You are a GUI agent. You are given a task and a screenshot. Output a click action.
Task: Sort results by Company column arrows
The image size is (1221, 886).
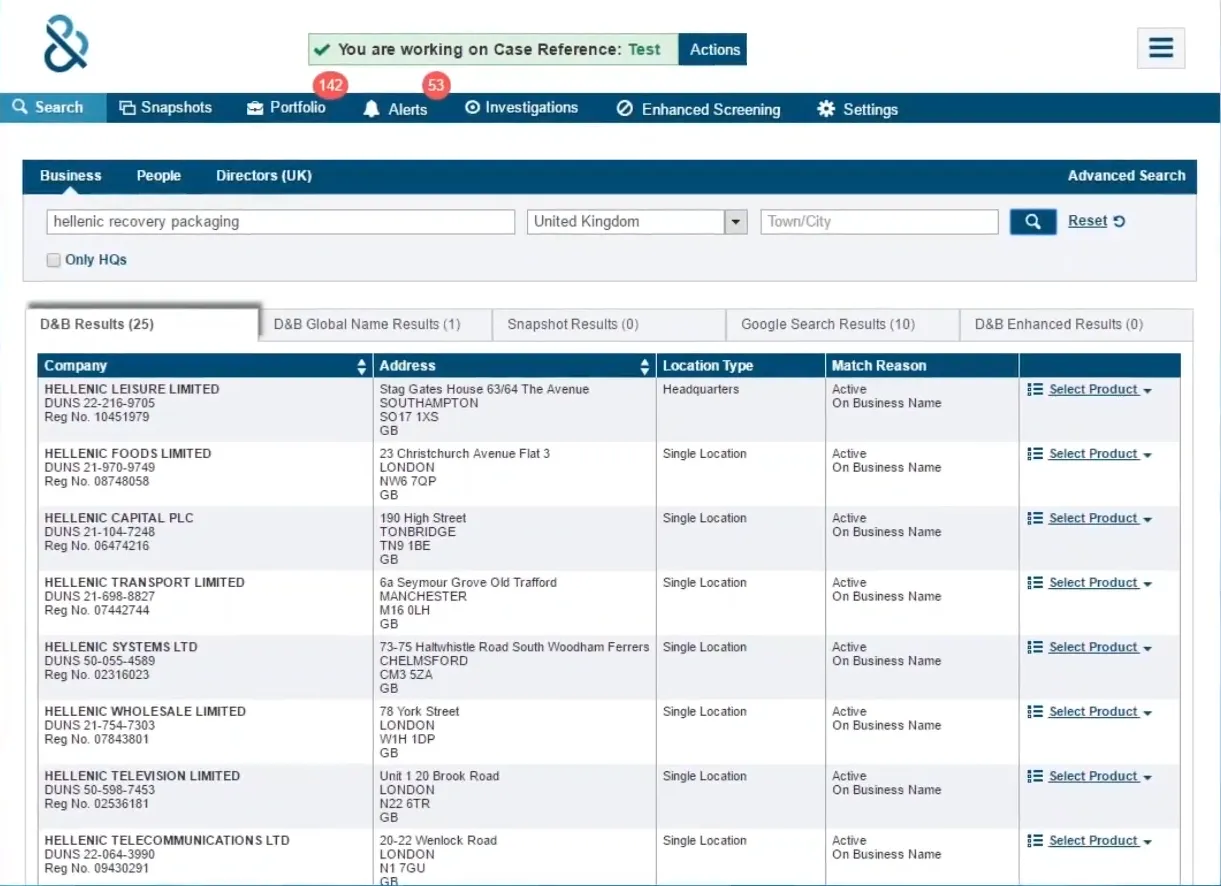[362, 367]
